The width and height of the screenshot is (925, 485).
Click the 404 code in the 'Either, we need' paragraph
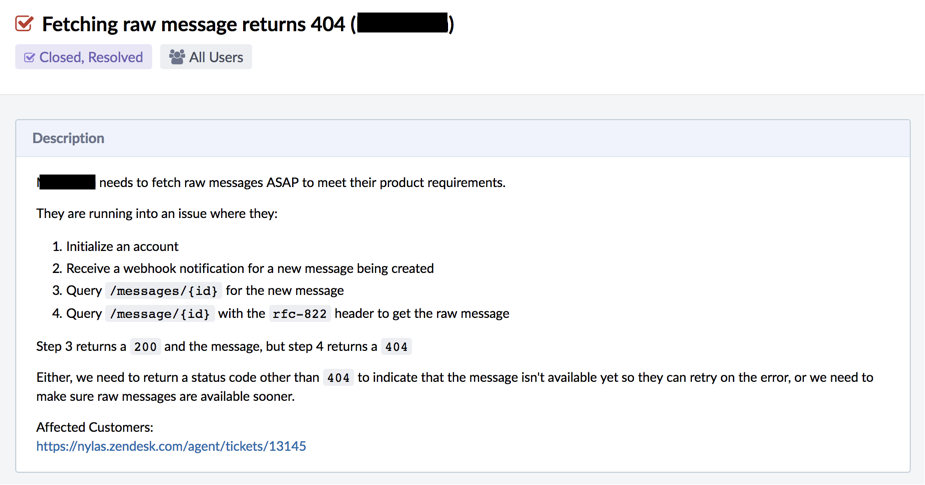point(338,378)
